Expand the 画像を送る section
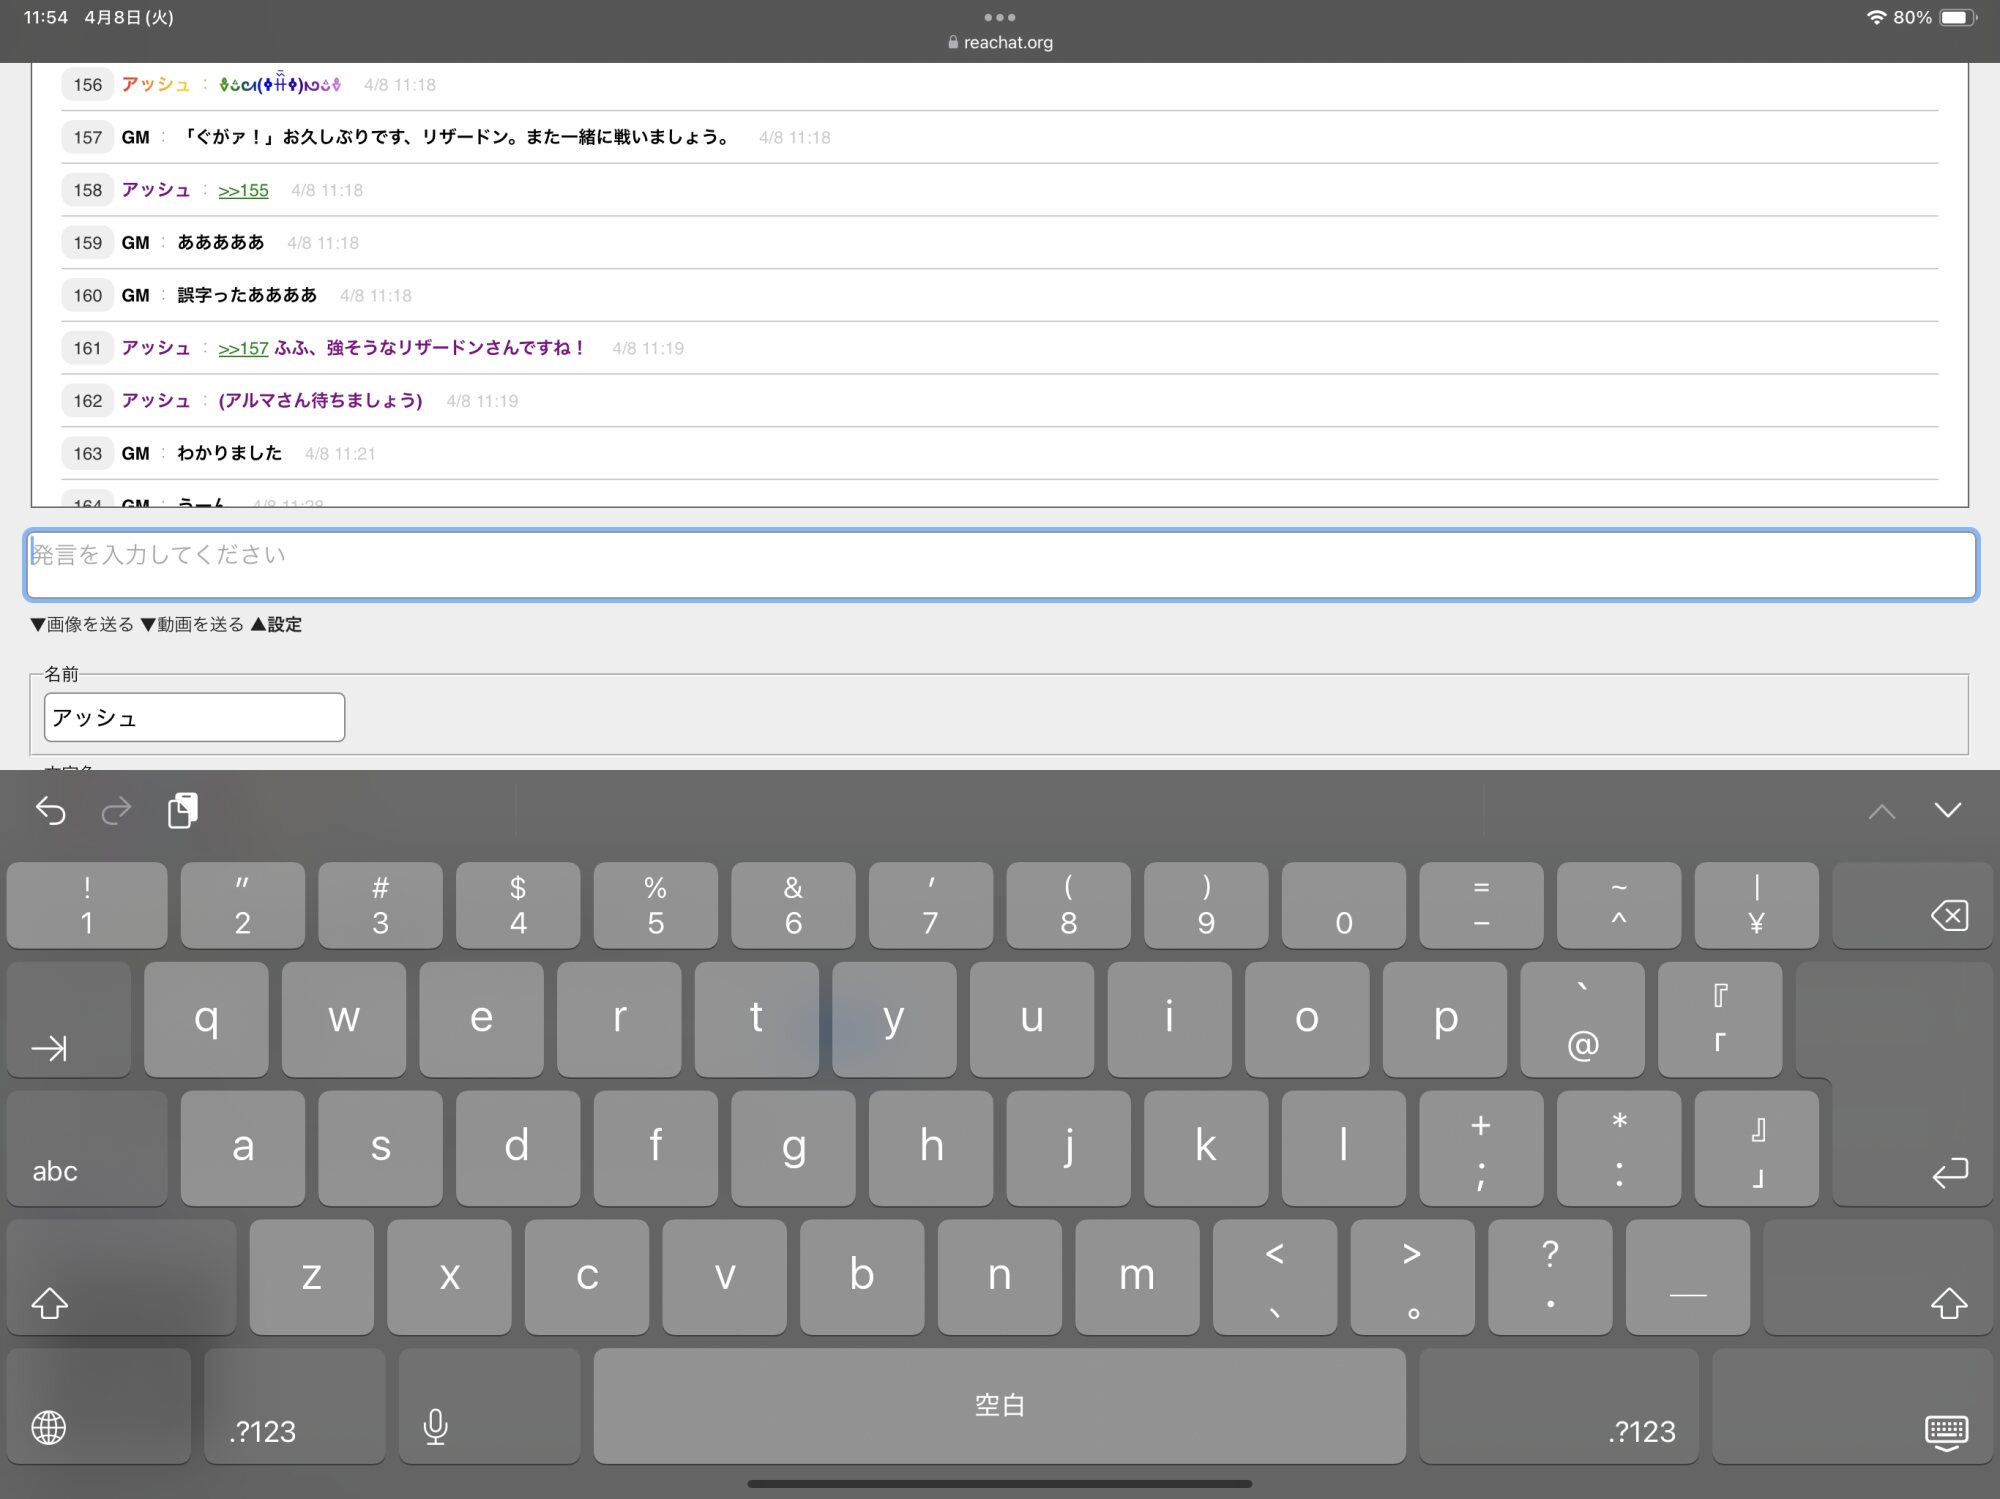This screenshot has width=2000, height=1499. coord(82,624)
